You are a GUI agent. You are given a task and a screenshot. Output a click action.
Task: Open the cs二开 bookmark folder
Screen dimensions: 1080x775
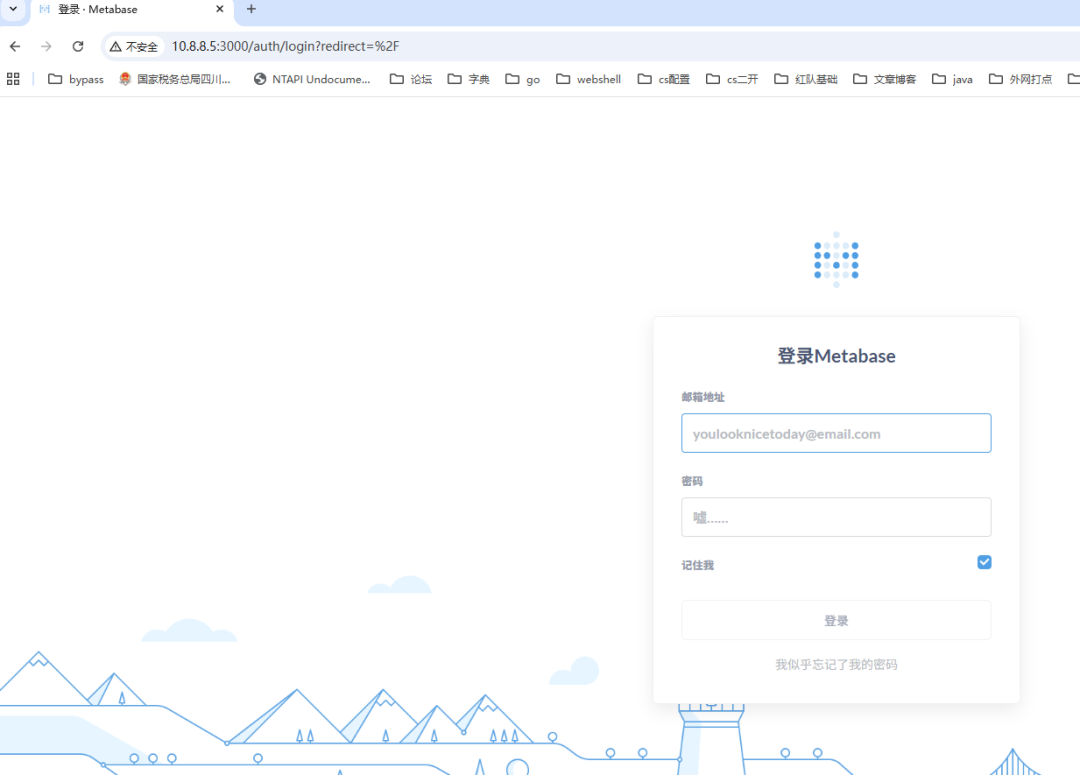[731, 79]
